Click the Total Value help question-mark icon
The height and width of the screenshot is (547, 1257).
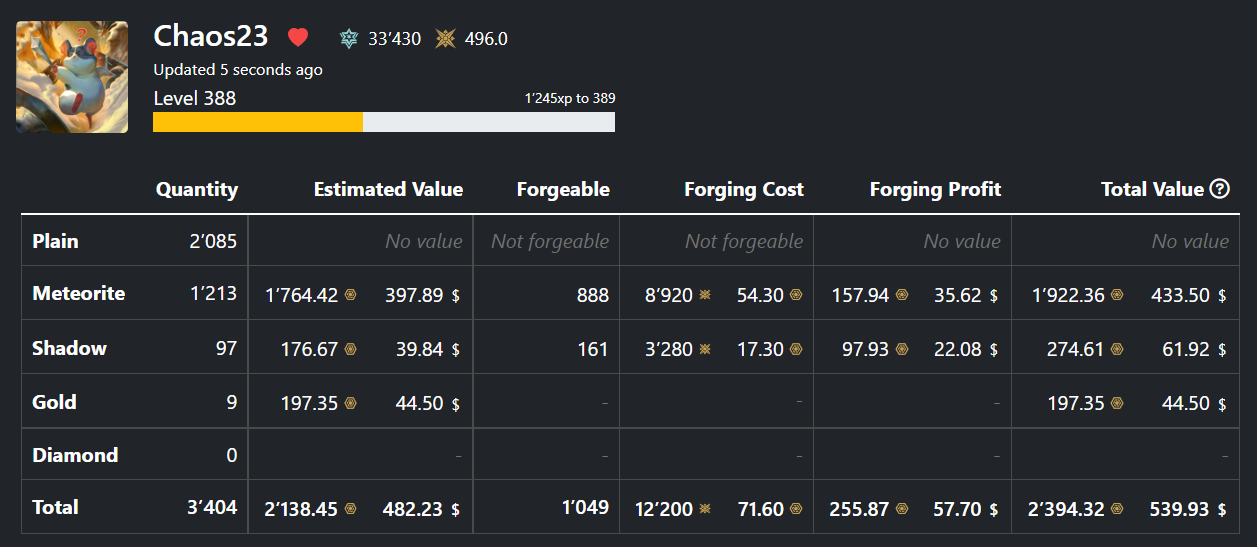pos(1219,189)
